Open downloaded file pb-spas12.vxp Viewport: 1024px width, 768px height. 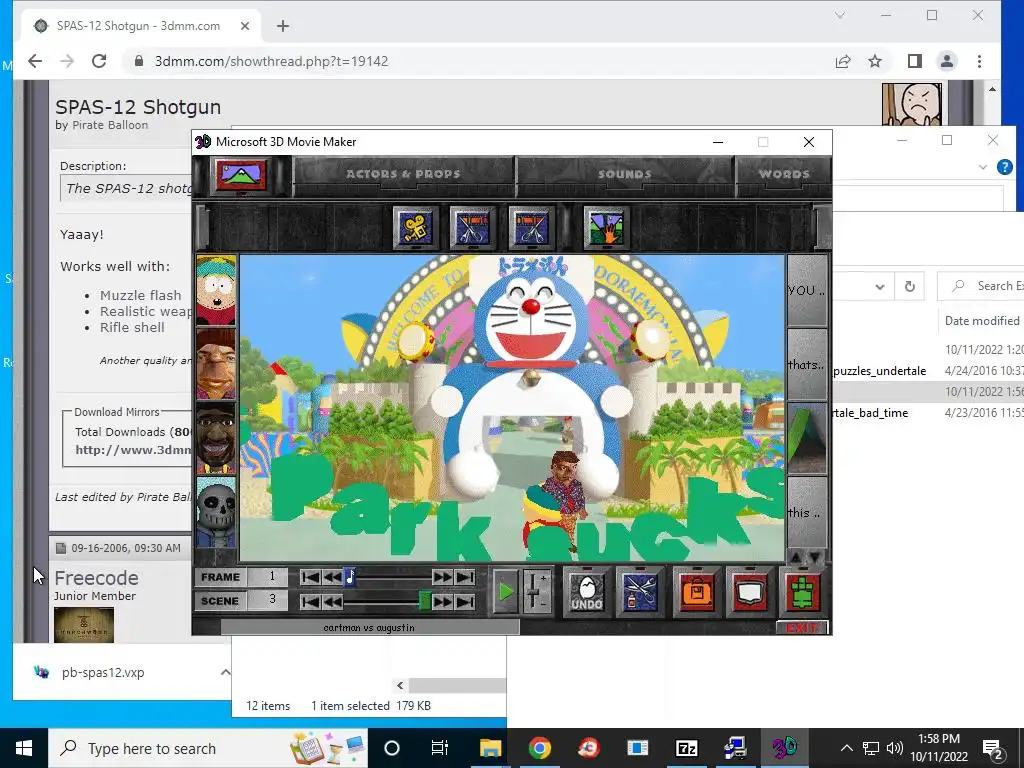pos(103,672)
